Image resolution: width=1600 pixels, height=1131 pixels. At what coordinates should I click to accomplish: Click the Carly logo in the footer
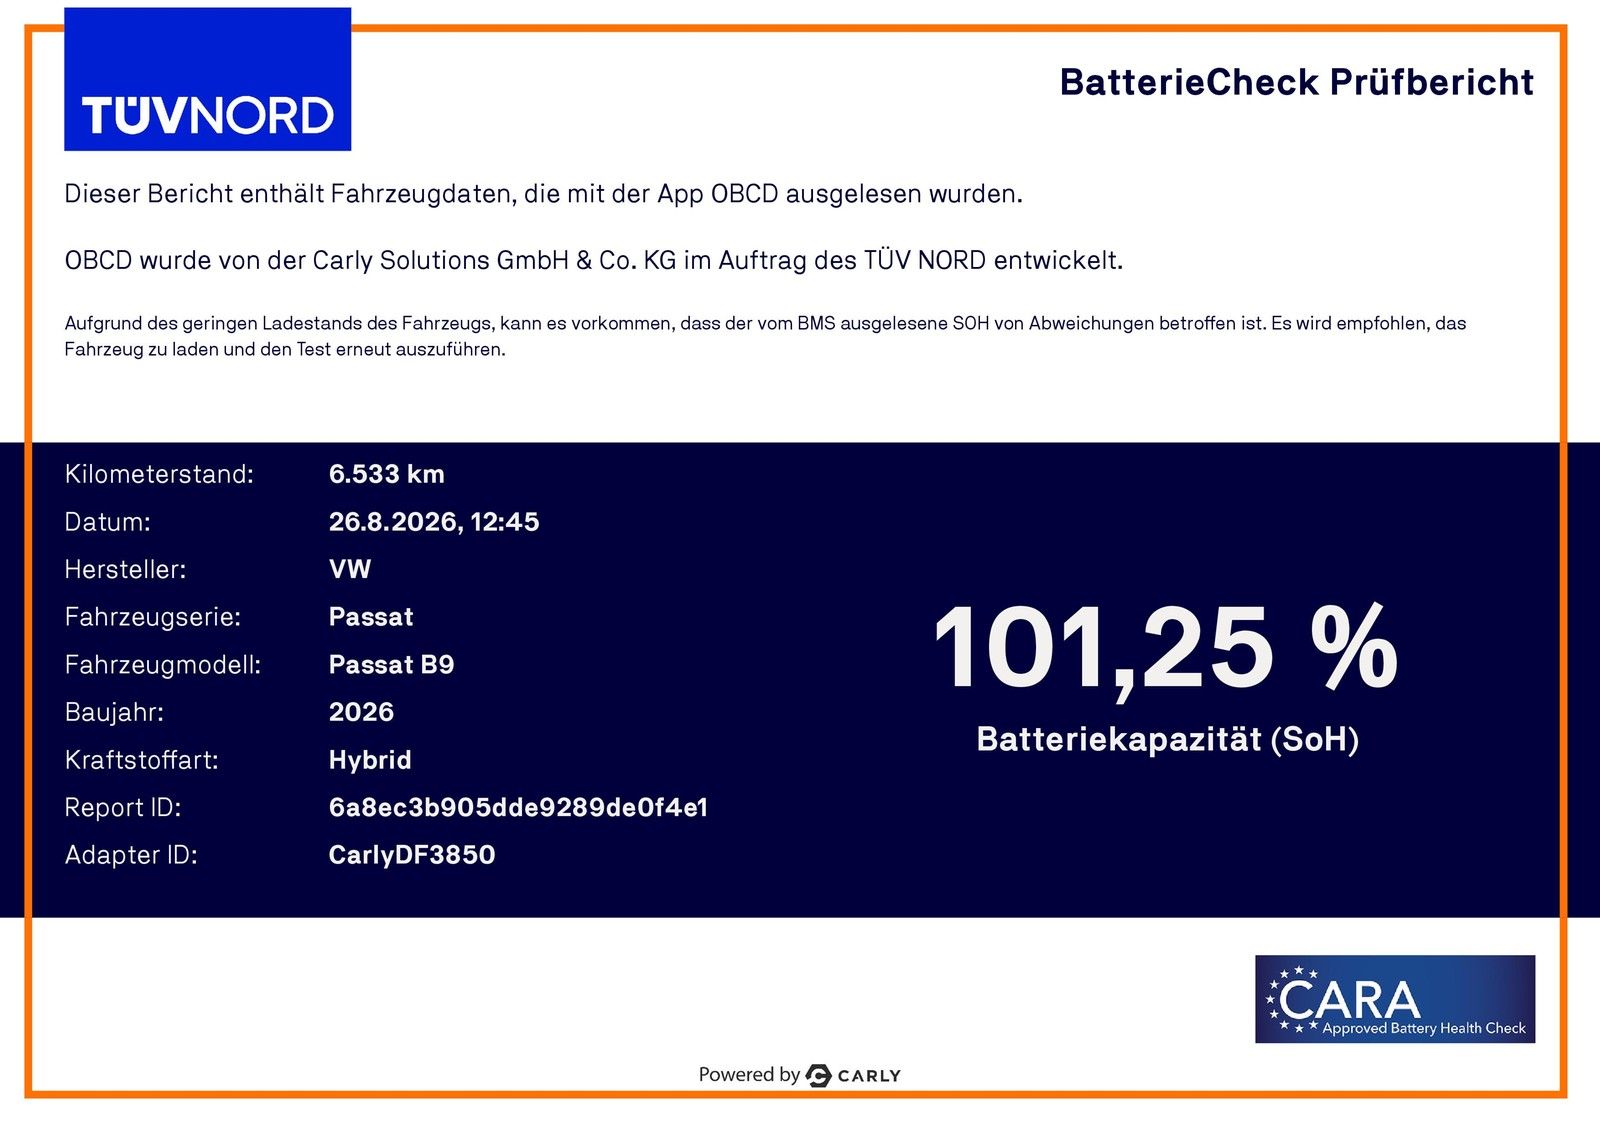coord(853,1076)
